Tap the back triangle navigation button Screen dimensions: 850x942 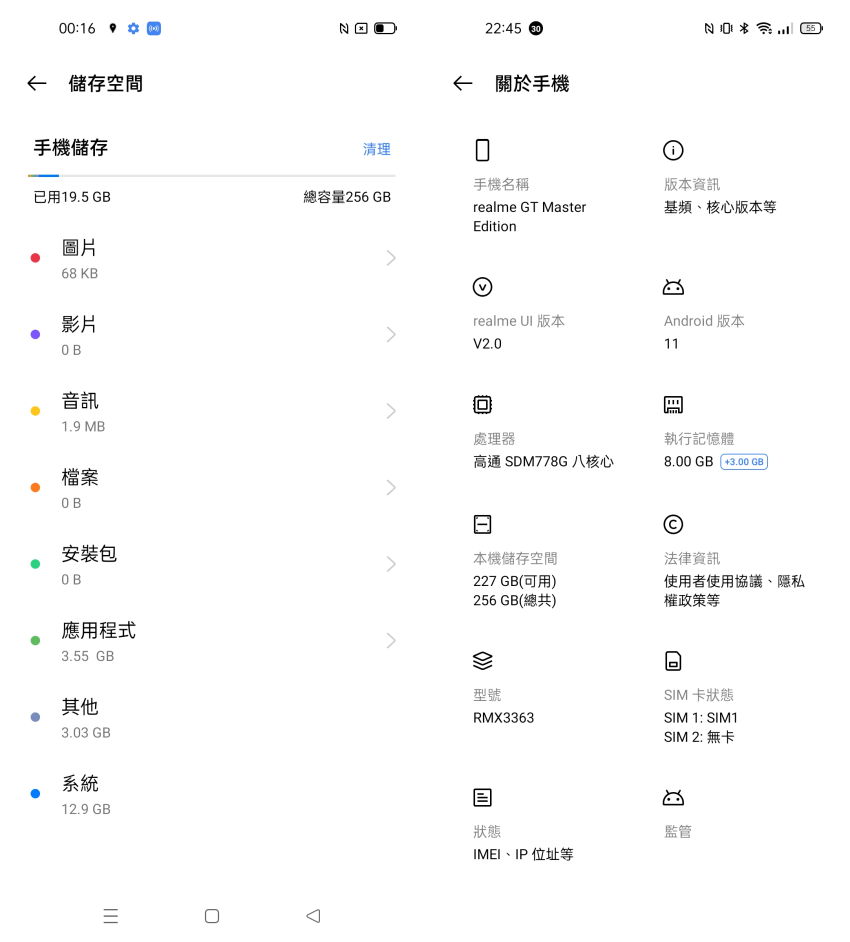click(x=313, y=916)
